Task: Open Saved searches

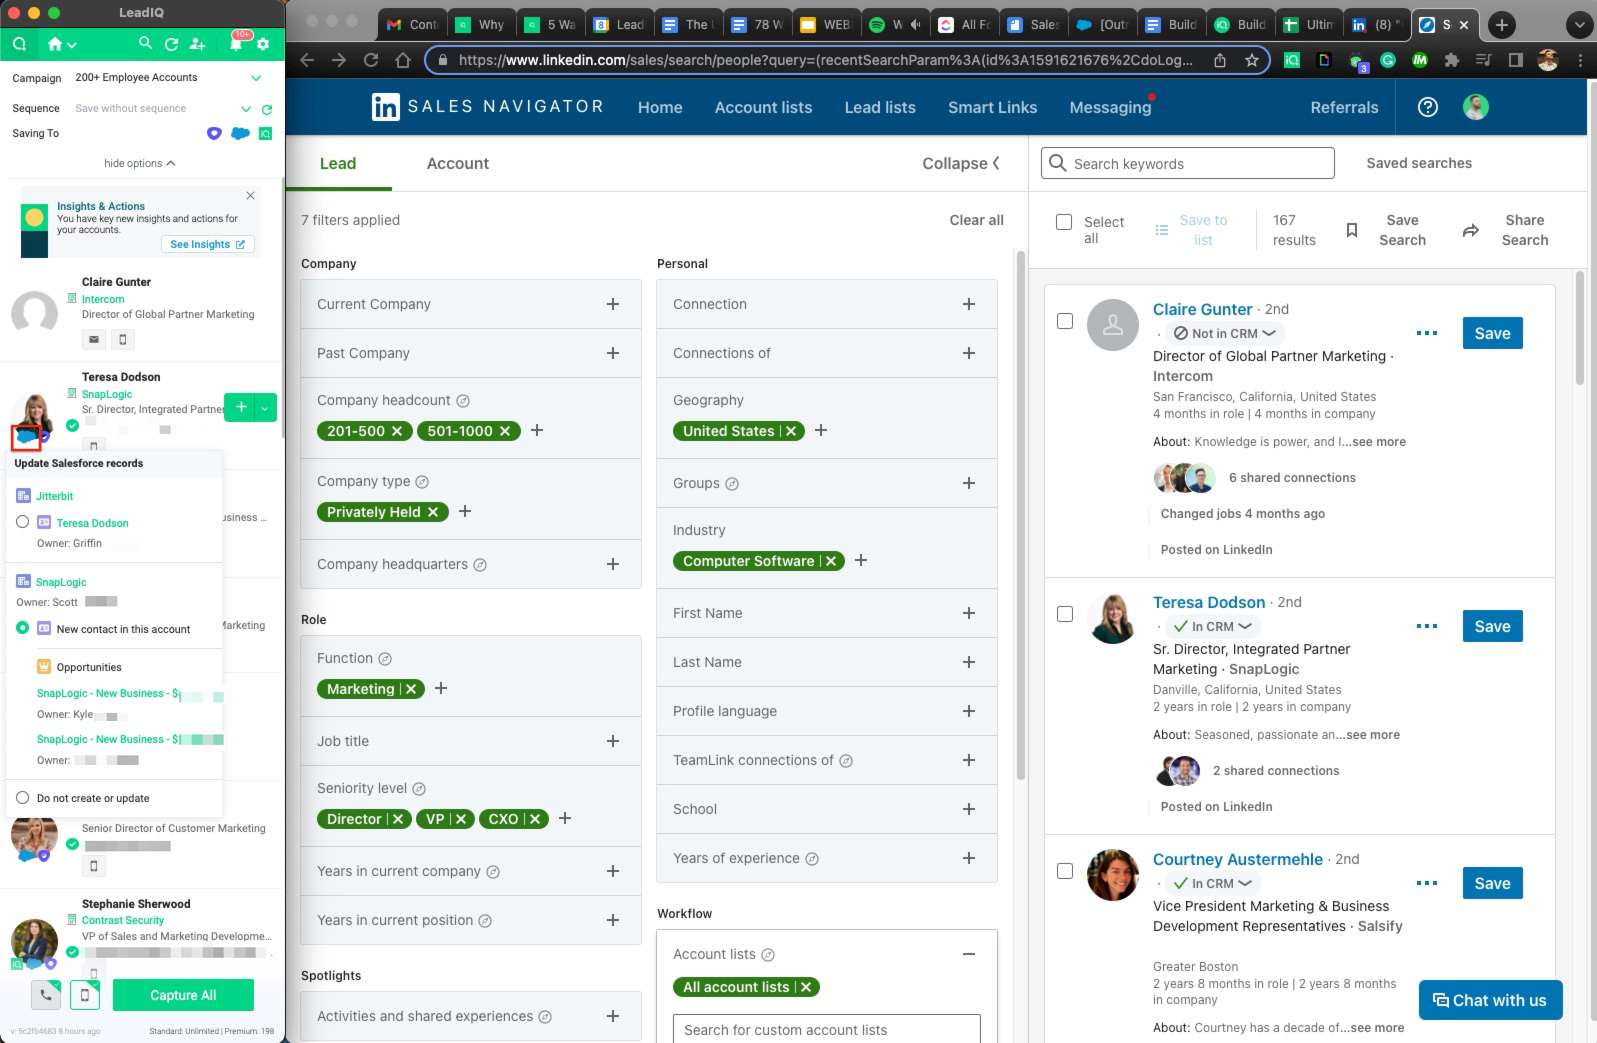Action: 1419,163
